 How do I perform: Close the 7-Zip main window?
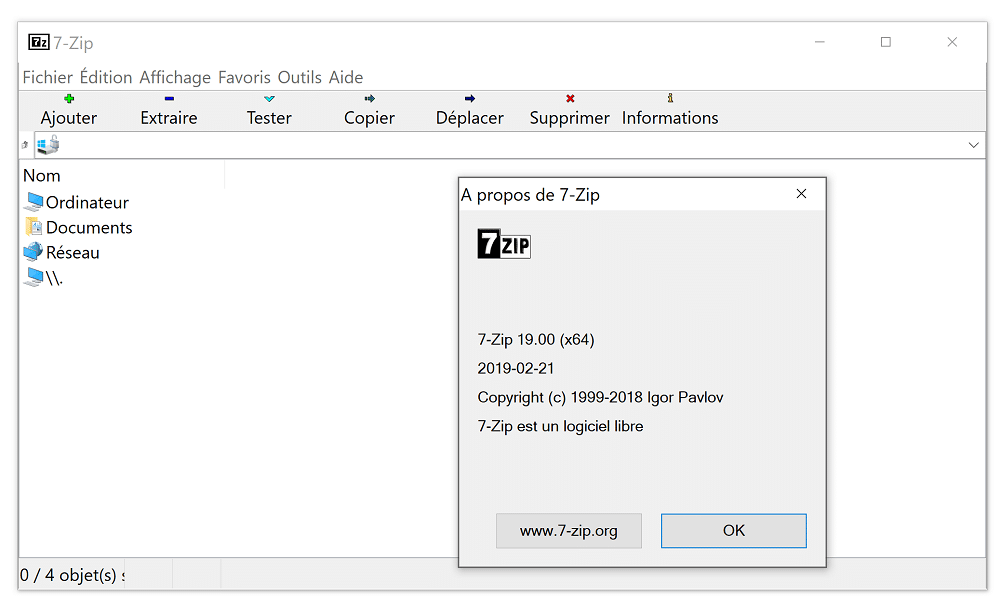pyautogui.click(x=952, y=42)
